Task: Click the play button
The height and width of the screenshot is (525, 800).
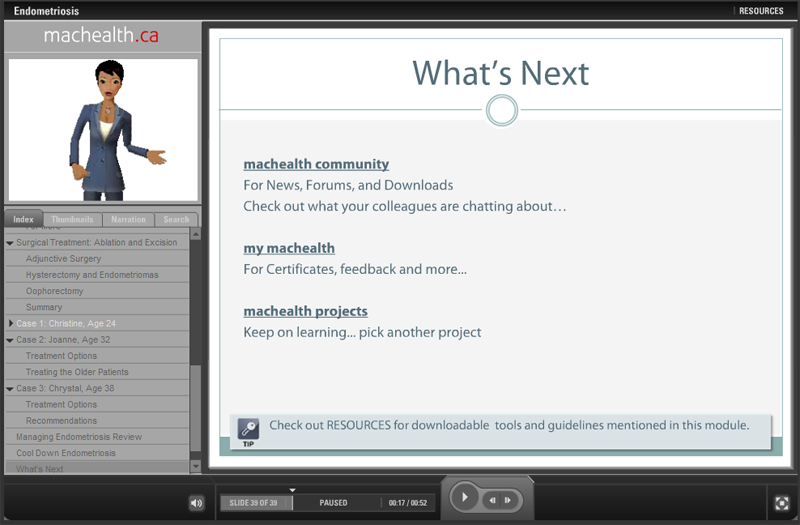Action: (x=464, y=496)
